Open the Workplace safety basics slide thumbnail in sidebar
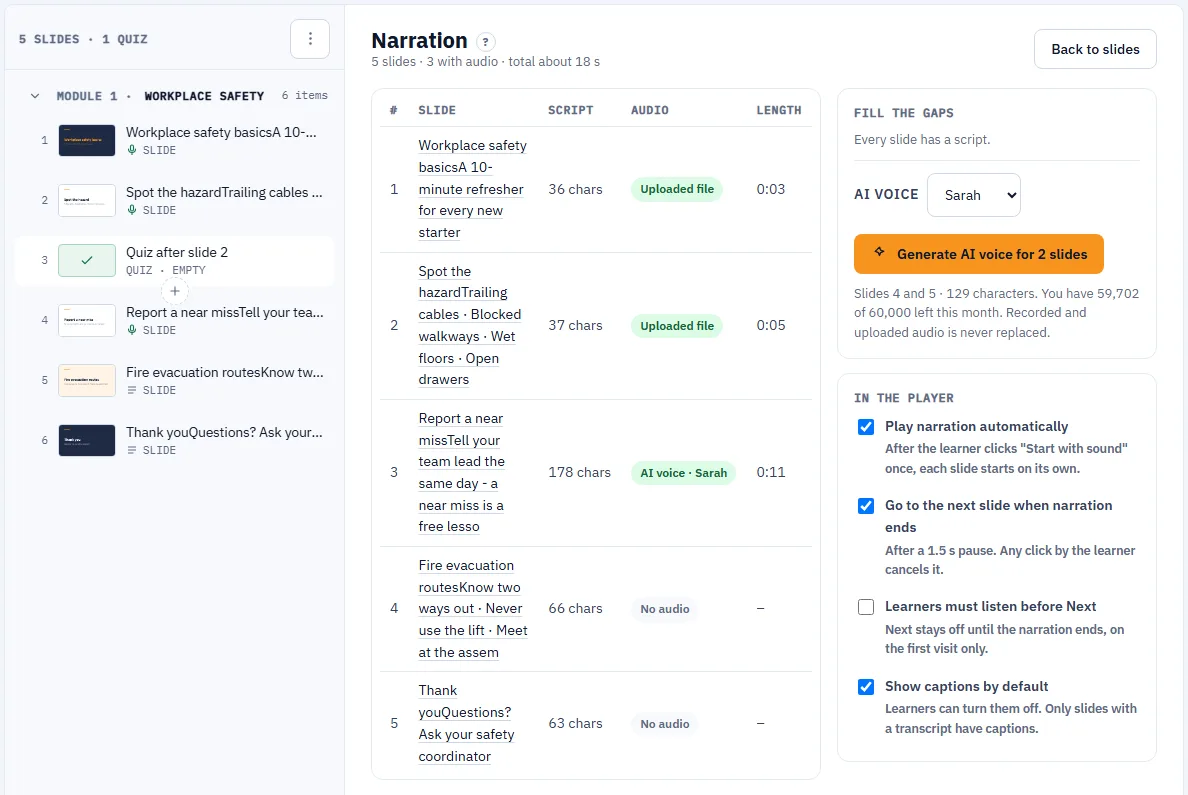 click(x=87, y=140)
